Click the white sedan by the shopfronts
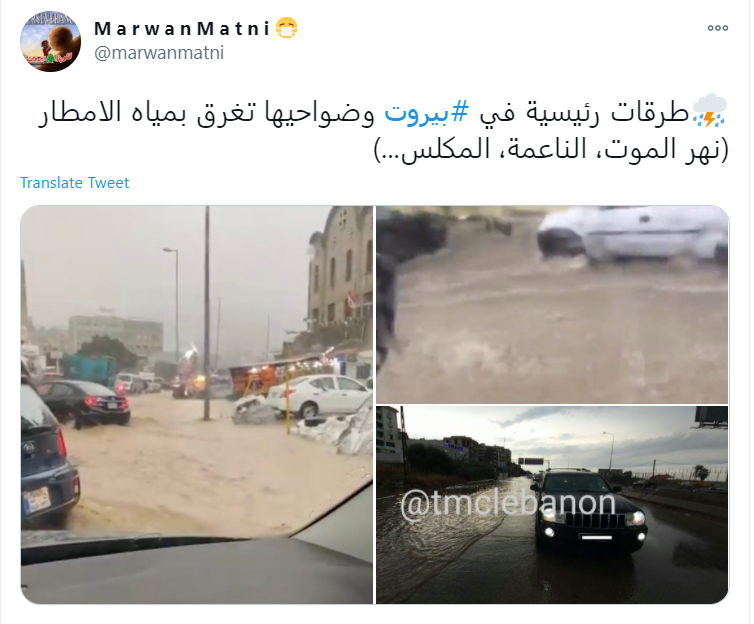This screenshot has height=624, width=754. [x=318, y=395]
